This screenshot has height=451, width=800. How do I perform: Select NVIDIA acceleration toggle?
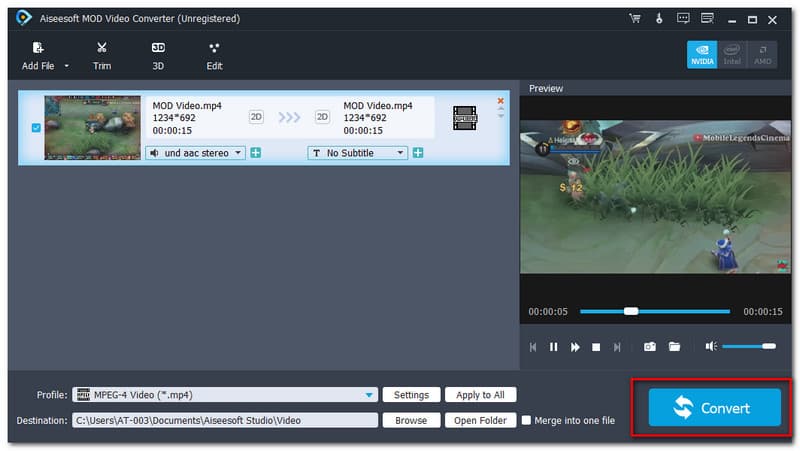click(701, 55)
